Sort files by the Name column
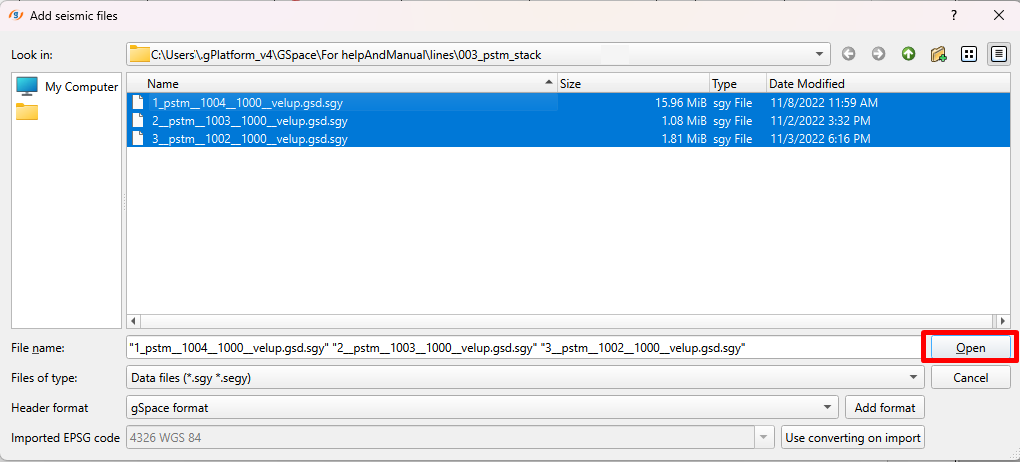 pyautogui.click(x=343, y=83)
